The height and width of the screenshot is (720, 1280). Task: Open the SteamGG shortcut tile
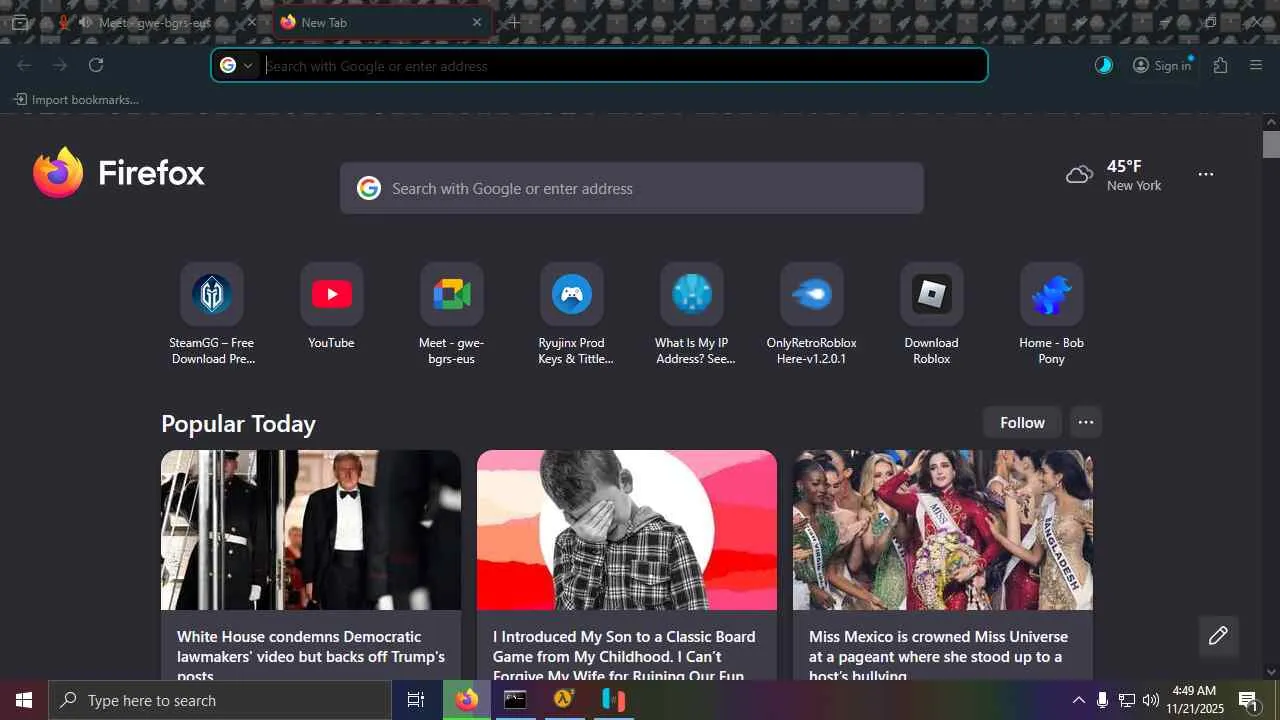point(212,294)
